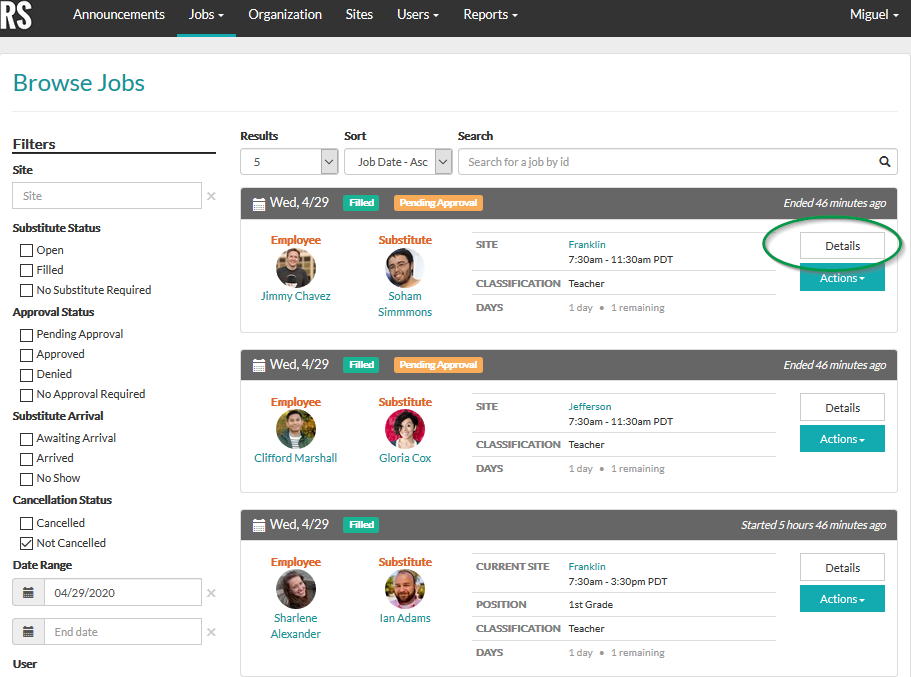
Task: Clear the start date 04/29/2020 with its X
Action: click(211, 593)
